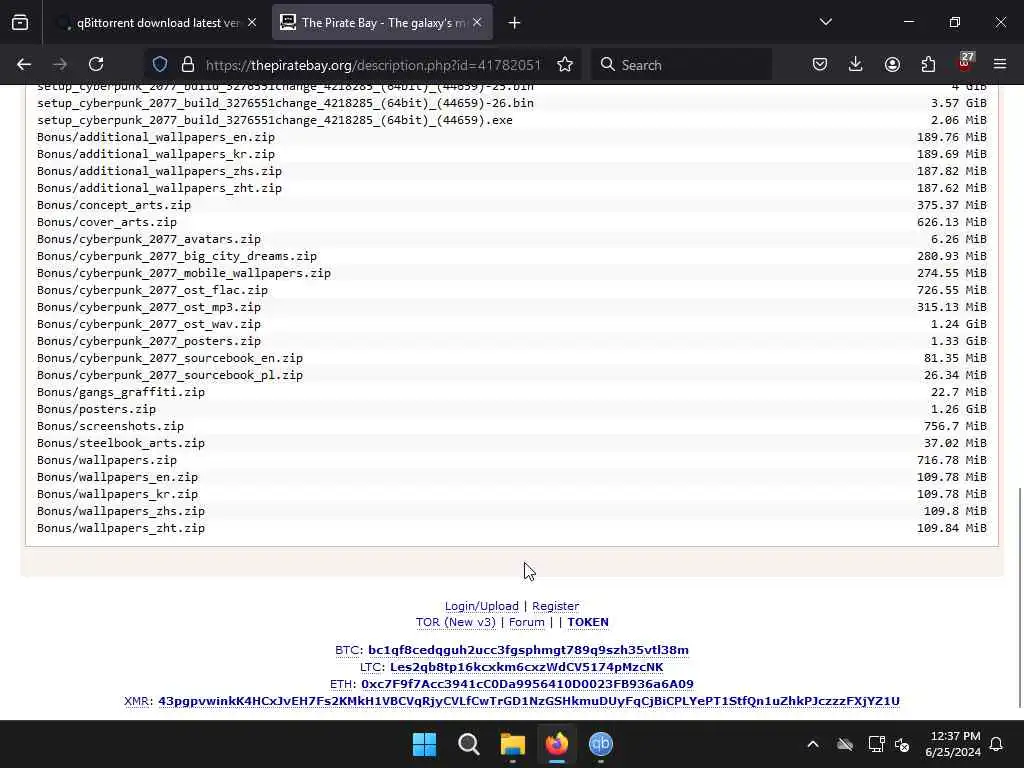
Task: Click the BTC donation address
Action: [528, 650]
